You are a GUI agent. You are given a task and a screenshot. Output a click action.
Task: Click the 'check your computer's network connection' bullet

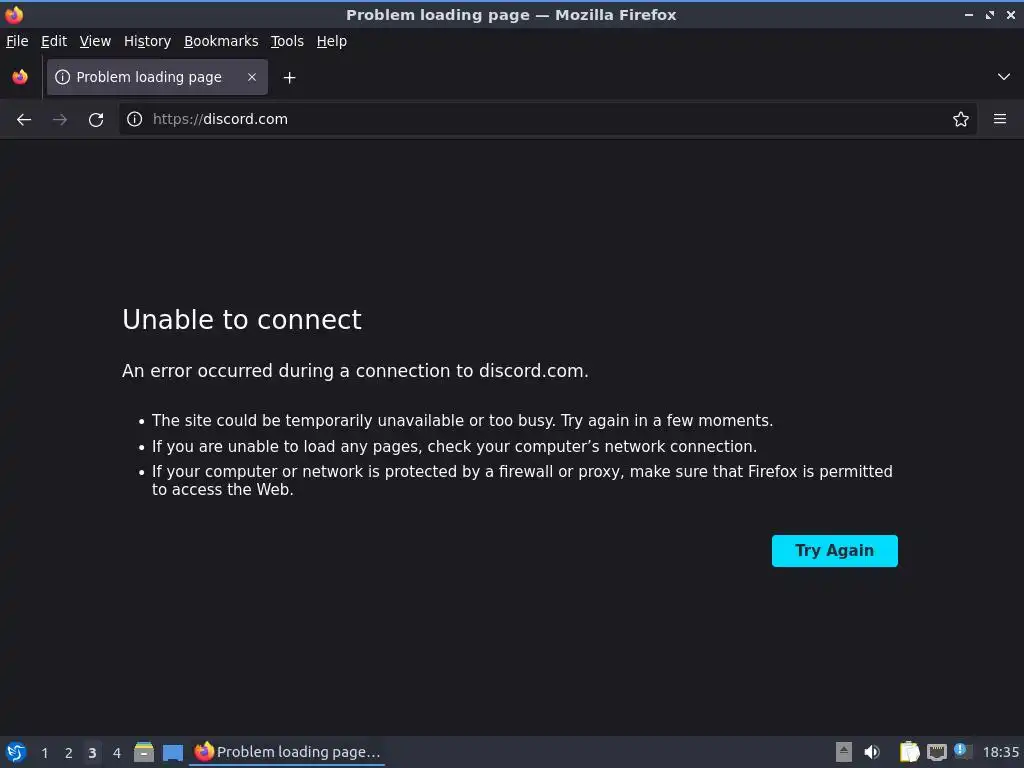click(455, 447)
